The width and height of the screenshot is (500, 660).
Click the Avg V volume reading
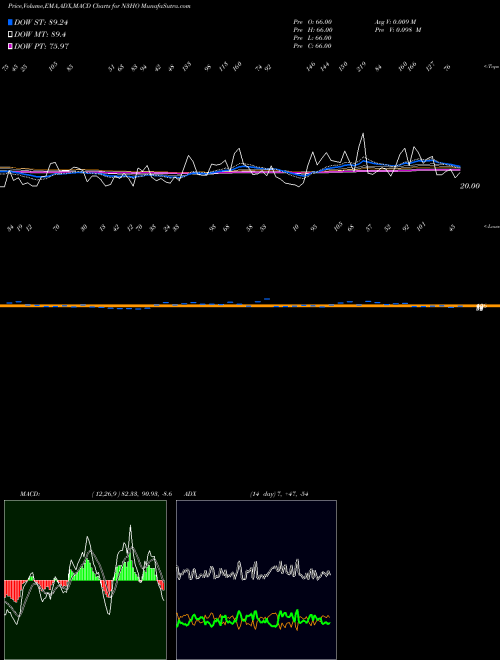coord(396,21)
